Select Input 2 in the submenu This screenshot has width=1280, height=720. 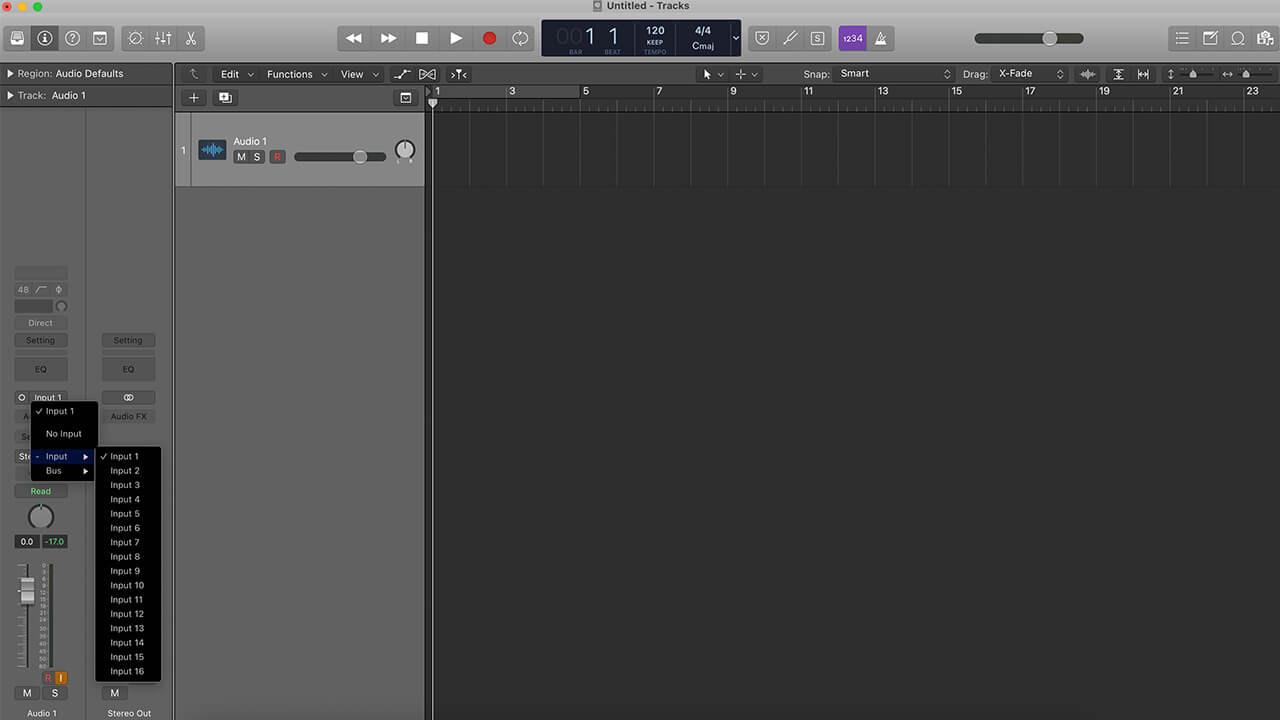pyautogui.click(x=128, y=471)
